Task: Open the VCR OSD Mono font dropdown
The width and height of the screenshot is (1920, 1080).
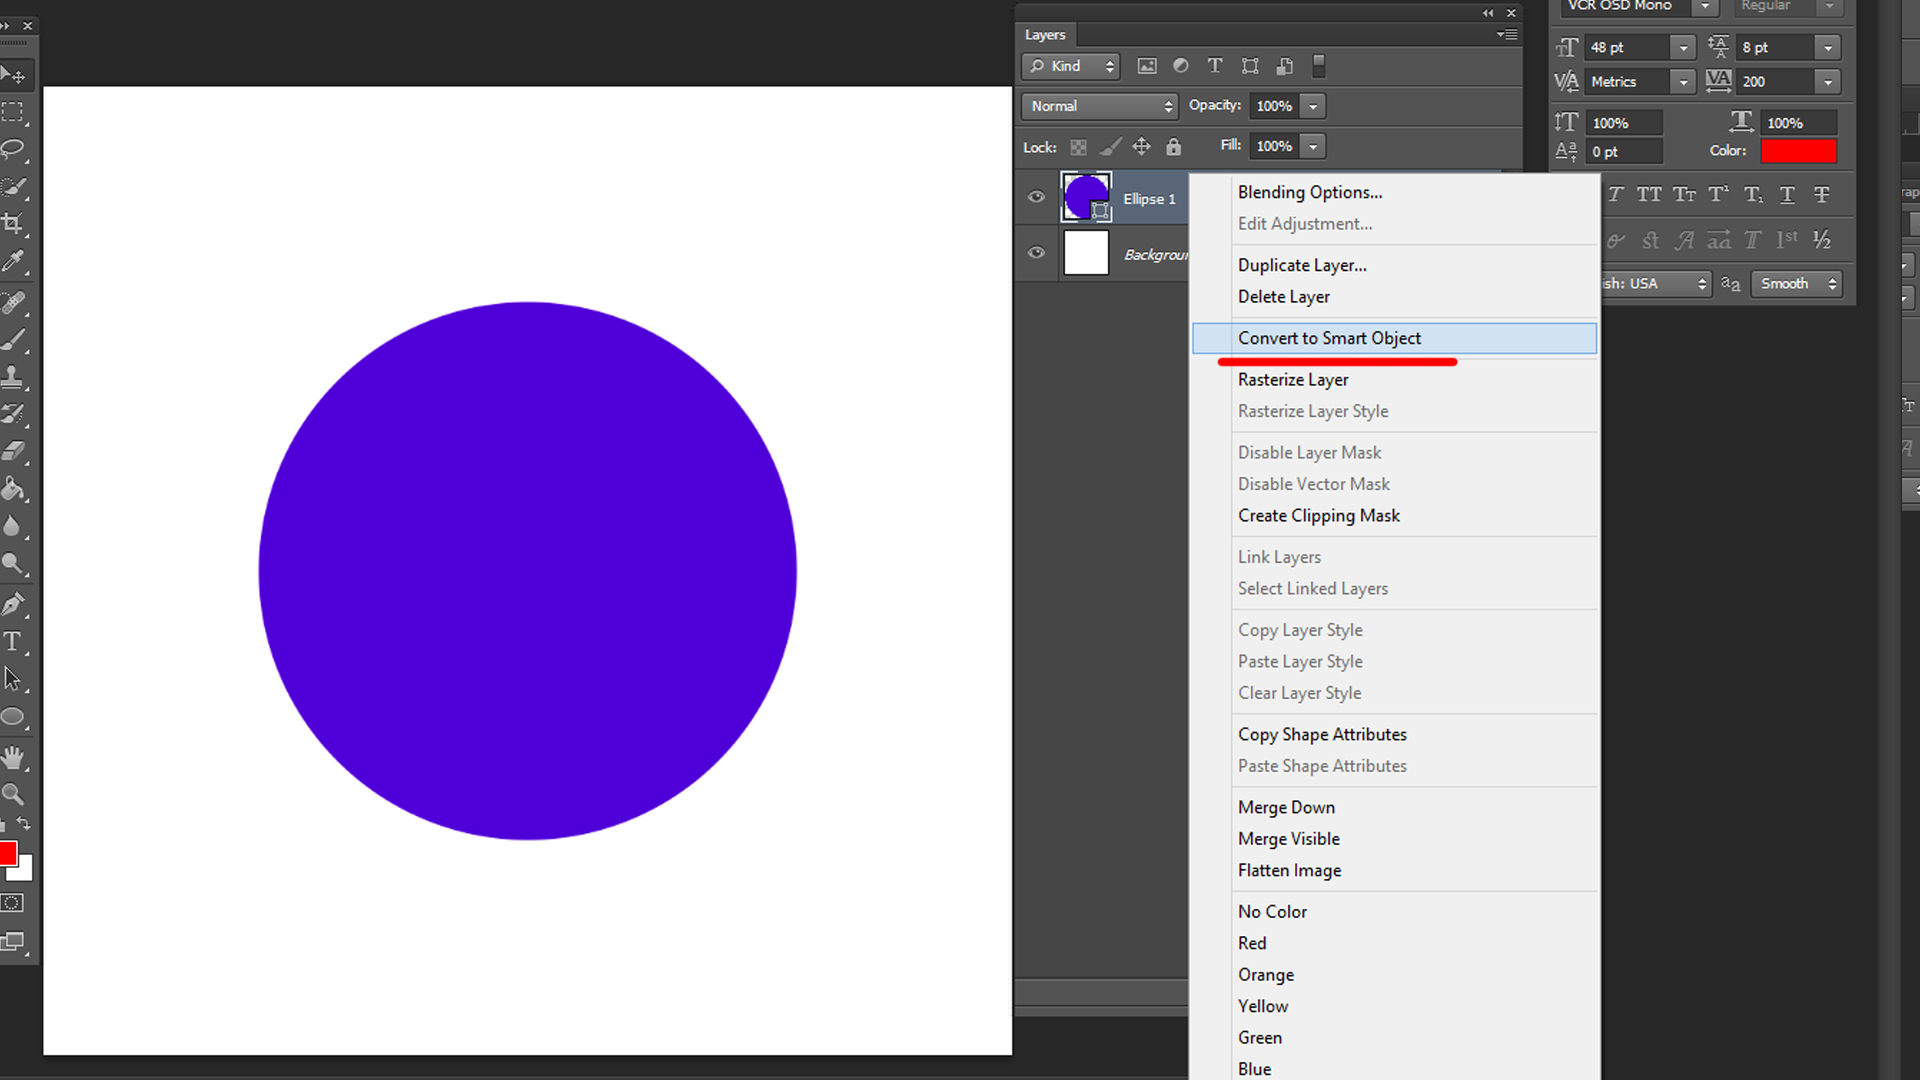Action: 1705,7
